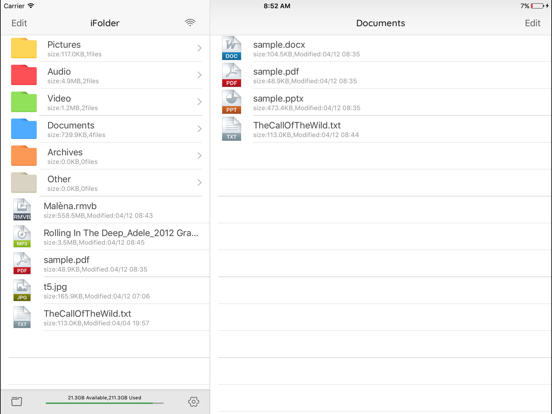Open the beige Other folder icon

coord(24,183)
